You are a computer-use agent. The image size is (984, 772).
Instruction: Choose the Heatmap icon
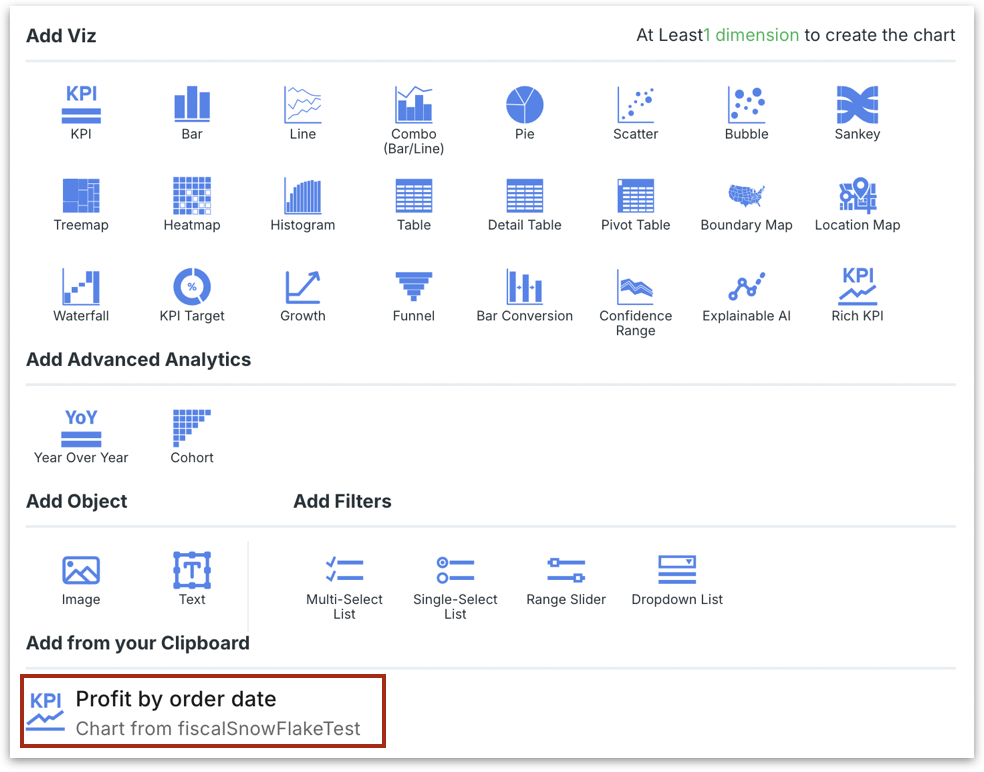click(192, 196)
